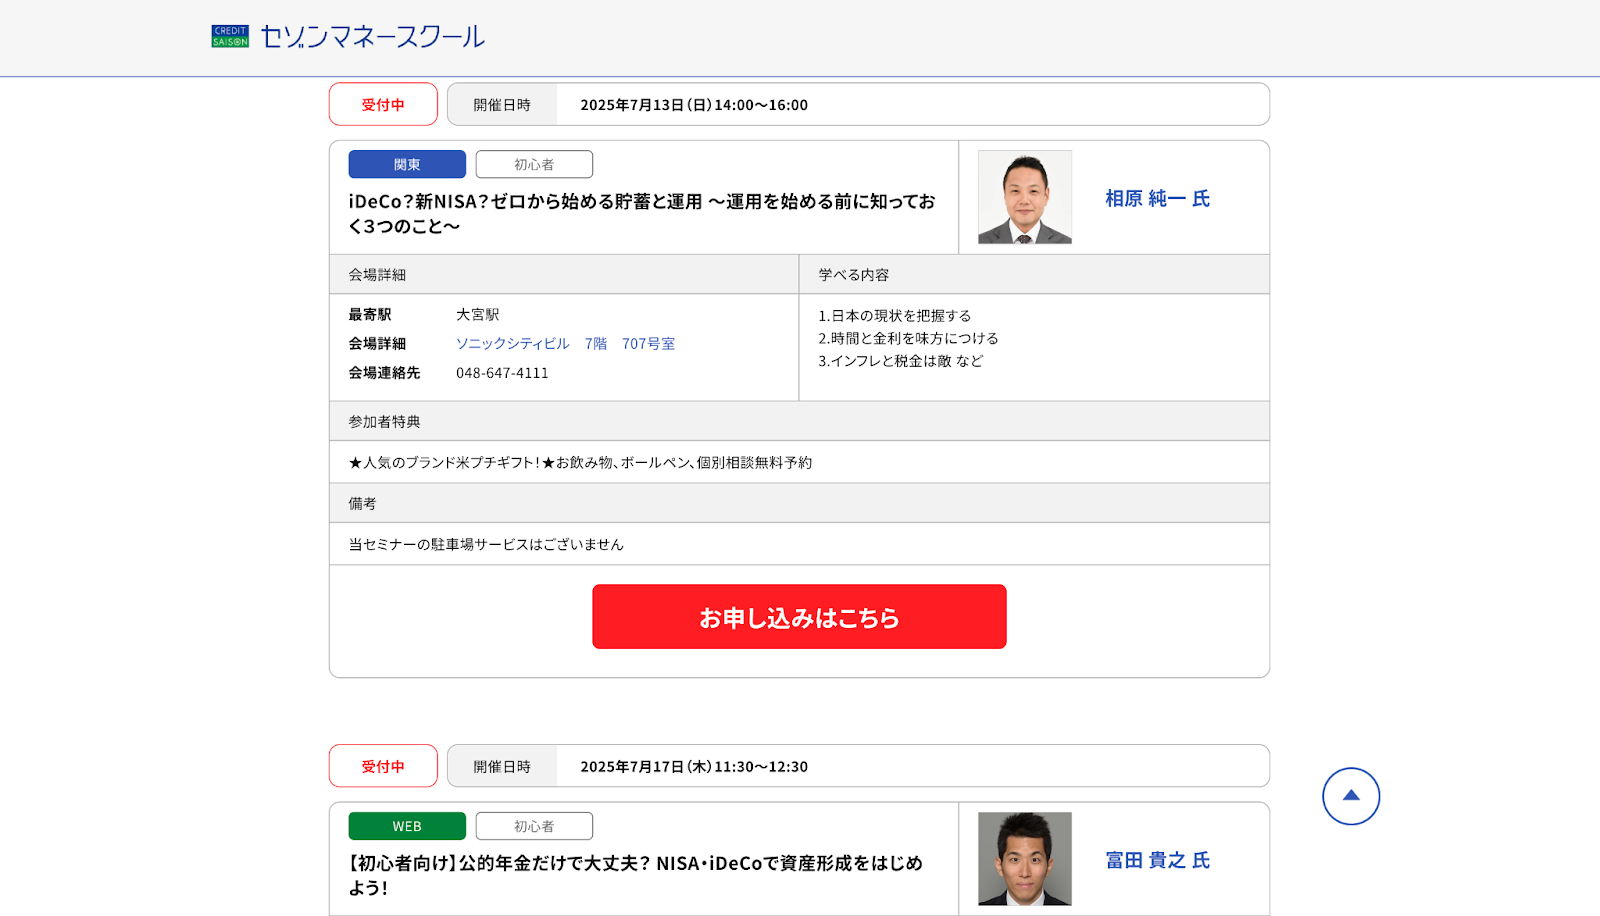Open speaker 富田 貴之 氏 profile link
The height and width of the screenshot is (916, 1600).
point(1158,861)
